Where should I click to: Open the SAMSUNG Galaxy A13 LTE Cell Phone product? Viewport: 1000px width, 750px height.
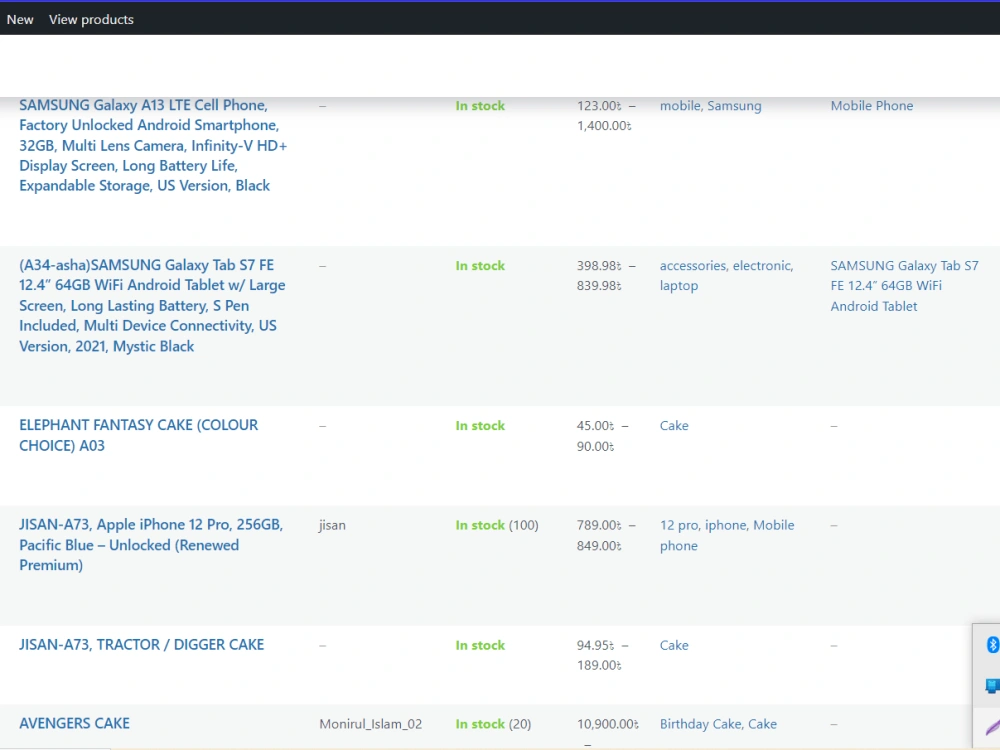(x=153, y=145)
